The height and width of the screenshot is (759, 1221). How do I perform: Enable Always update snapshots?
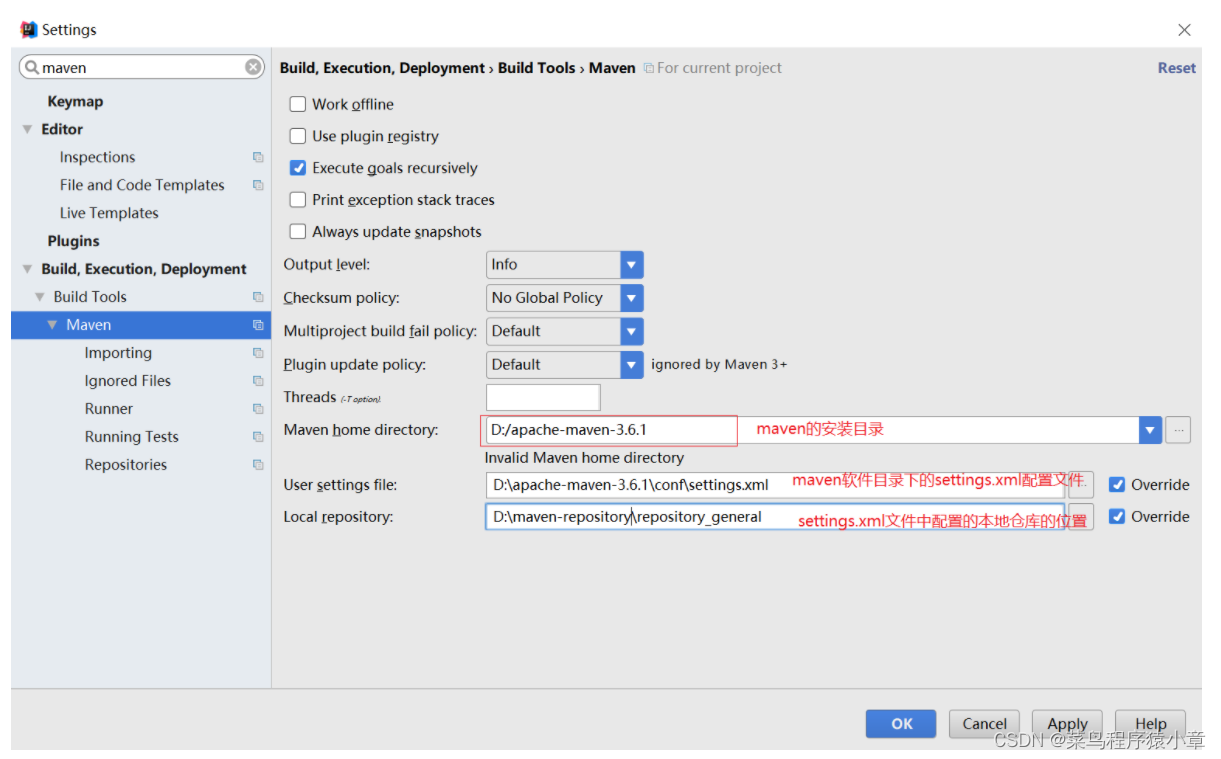(x=297, y=232)
